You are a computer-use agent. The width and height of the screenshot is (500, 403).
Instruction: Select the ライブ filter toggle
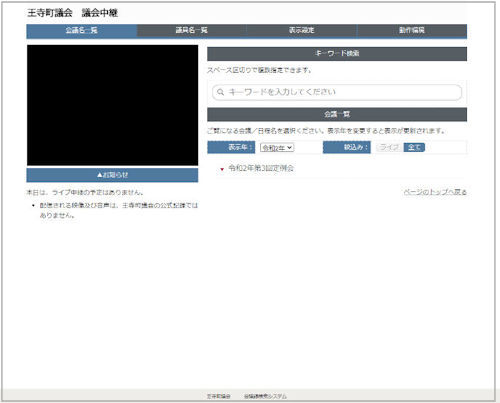(390, 147)
